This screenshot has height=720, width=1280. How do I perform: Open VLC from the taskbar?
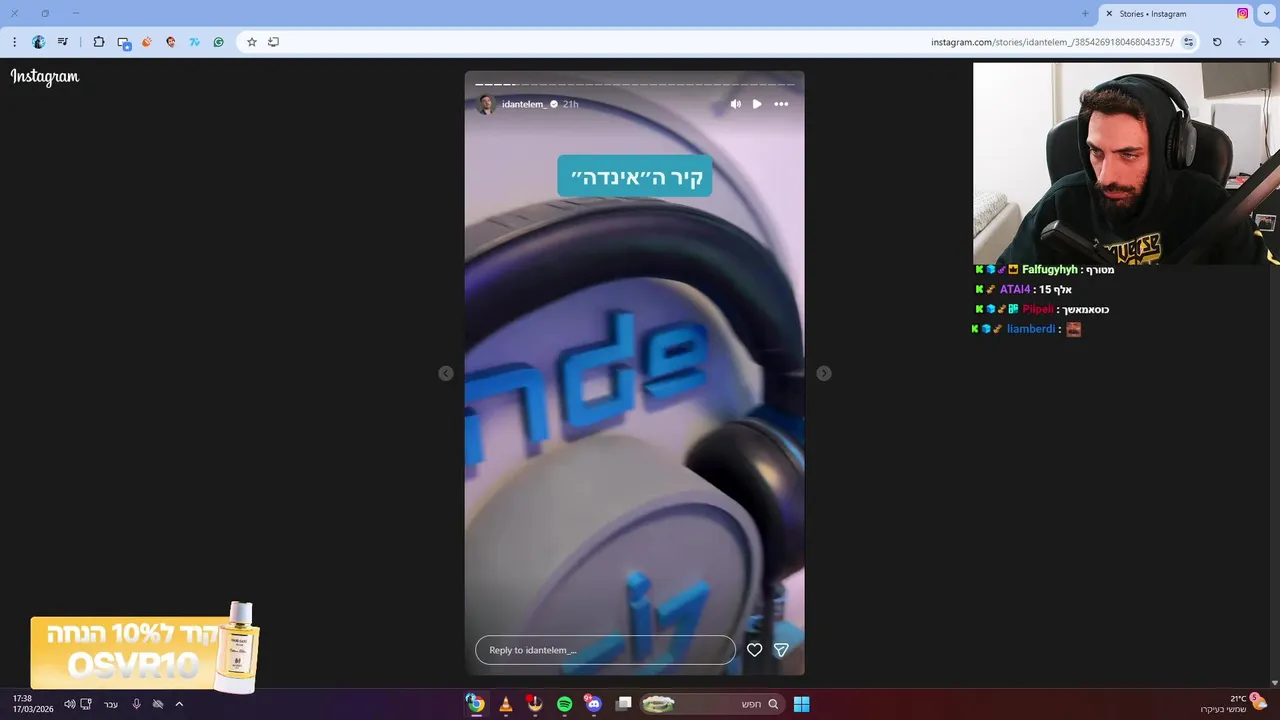click(506, 704)
